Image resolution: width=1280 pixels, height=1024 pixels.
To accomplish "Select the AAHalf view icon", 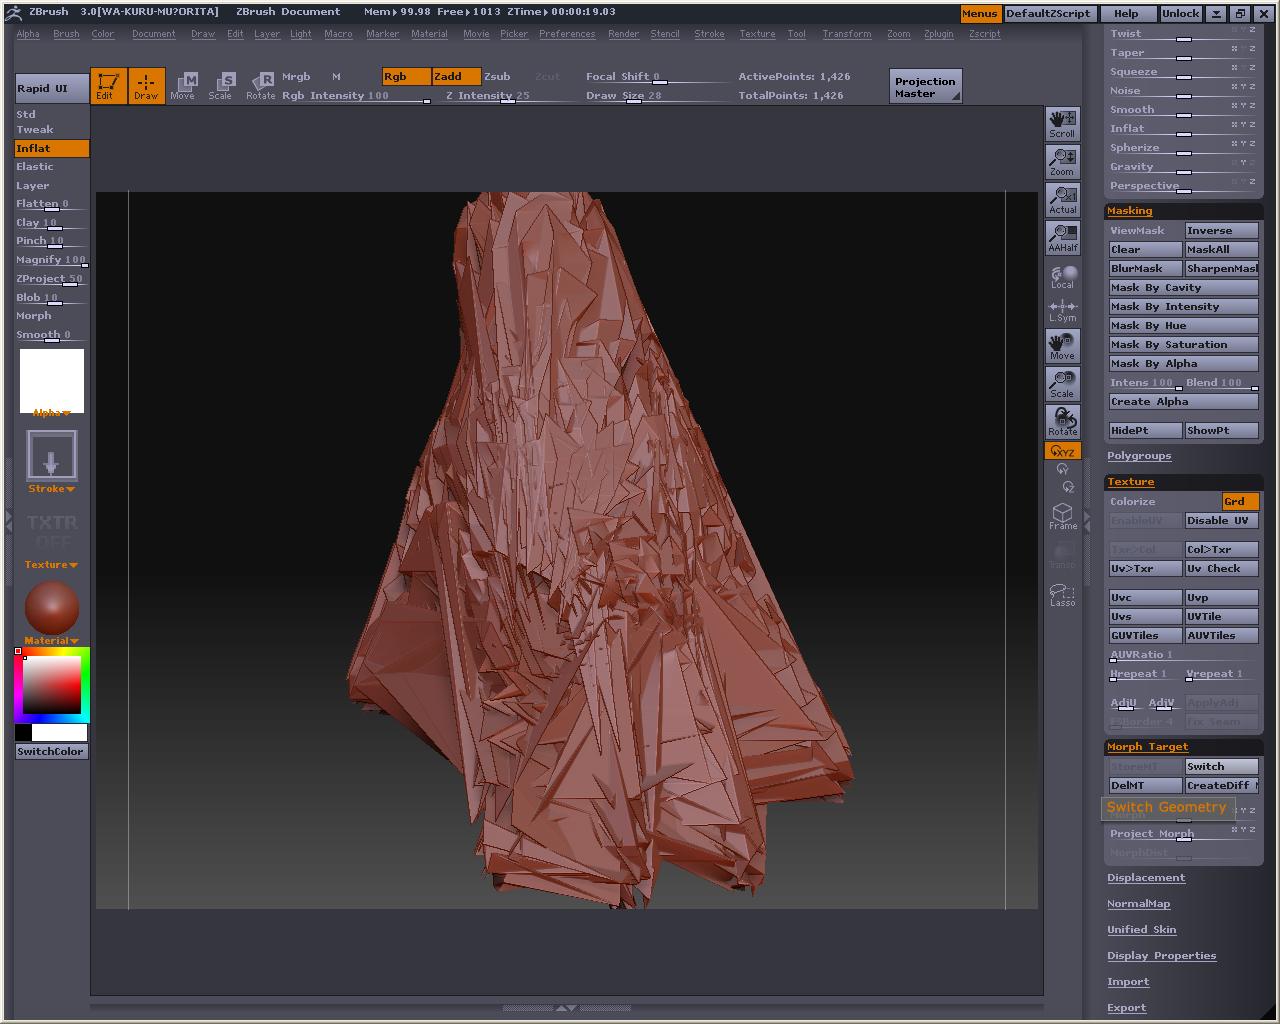I will pyautogui.click(x=1062, y=238).
